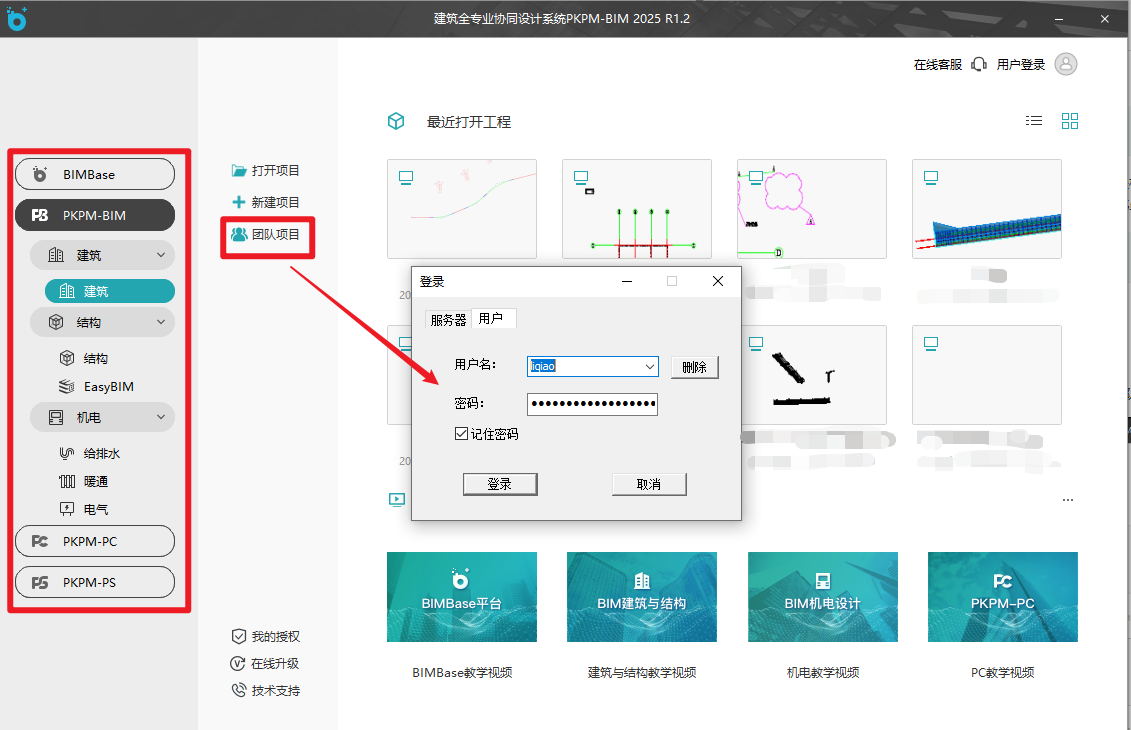Collapse the 结构 category chevron
This screenshot has width=1131, height=730.
[161, 322]
